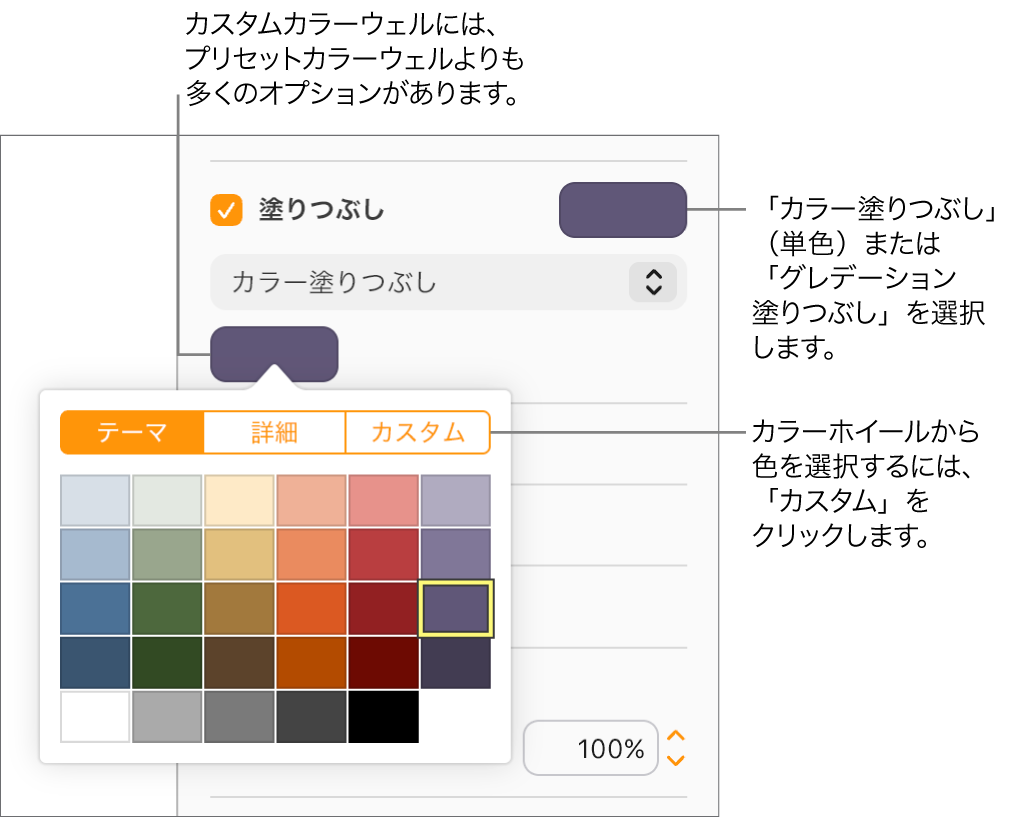1015x817 pixels.
Task: Pick the white swatch in bottom row
Action: (94, 715)
